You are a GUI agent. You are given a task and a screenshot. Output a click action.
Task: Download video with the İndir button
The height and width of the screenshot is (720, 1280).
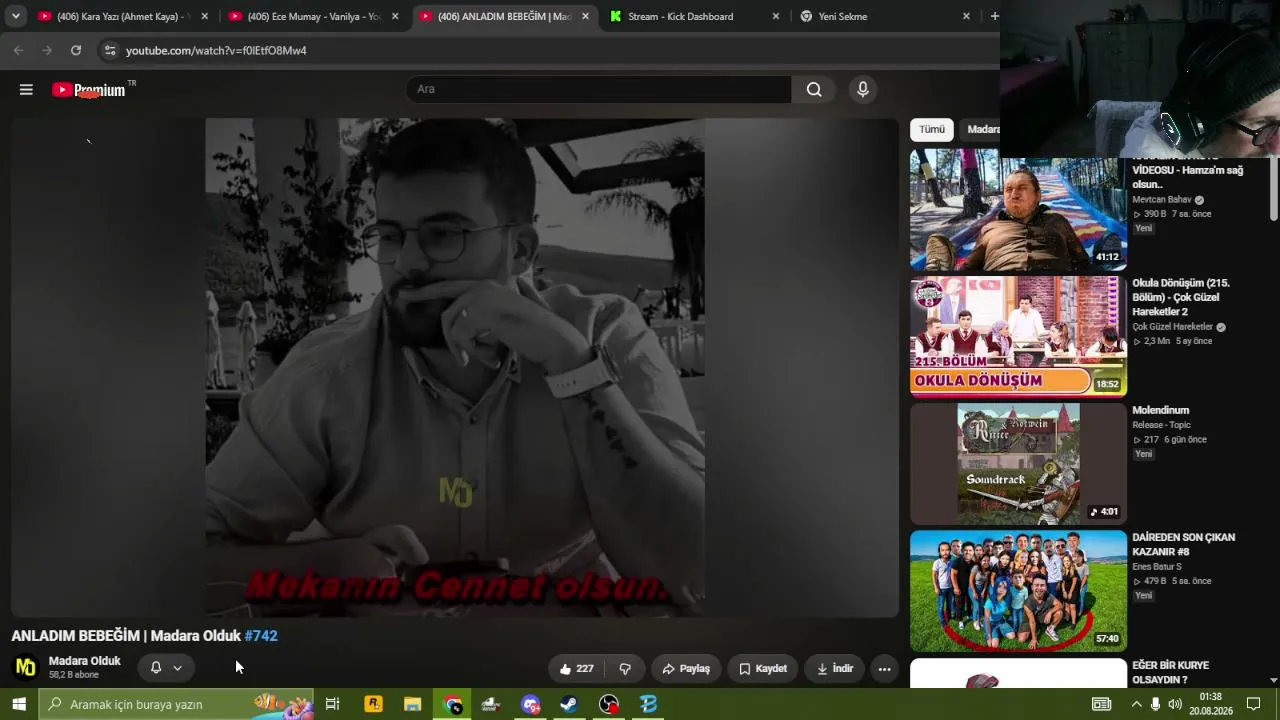click(835, 669)
